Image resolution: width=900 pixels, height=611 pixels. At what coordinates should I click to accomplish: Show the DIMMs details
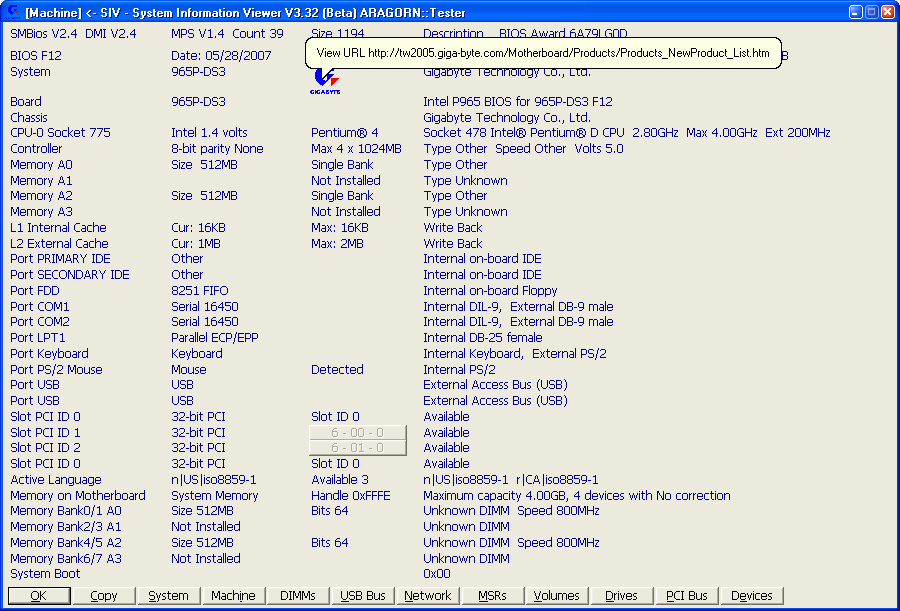click(298, 596)
